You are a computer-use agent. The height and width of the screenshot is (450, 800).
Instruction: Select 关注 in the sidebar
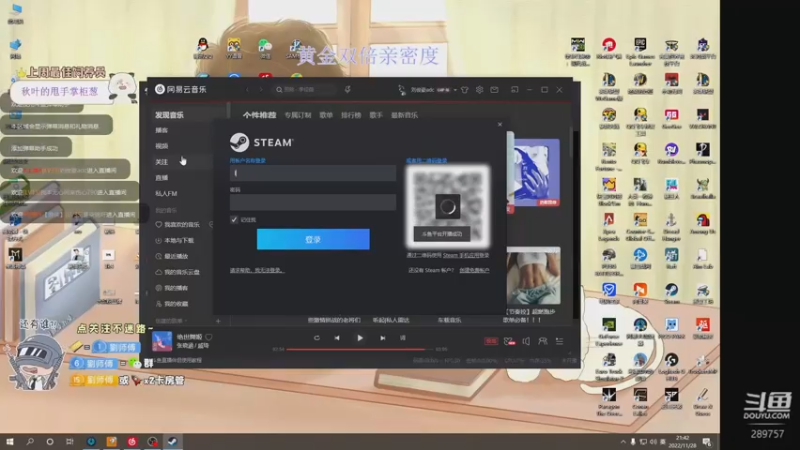coord(162,162)
